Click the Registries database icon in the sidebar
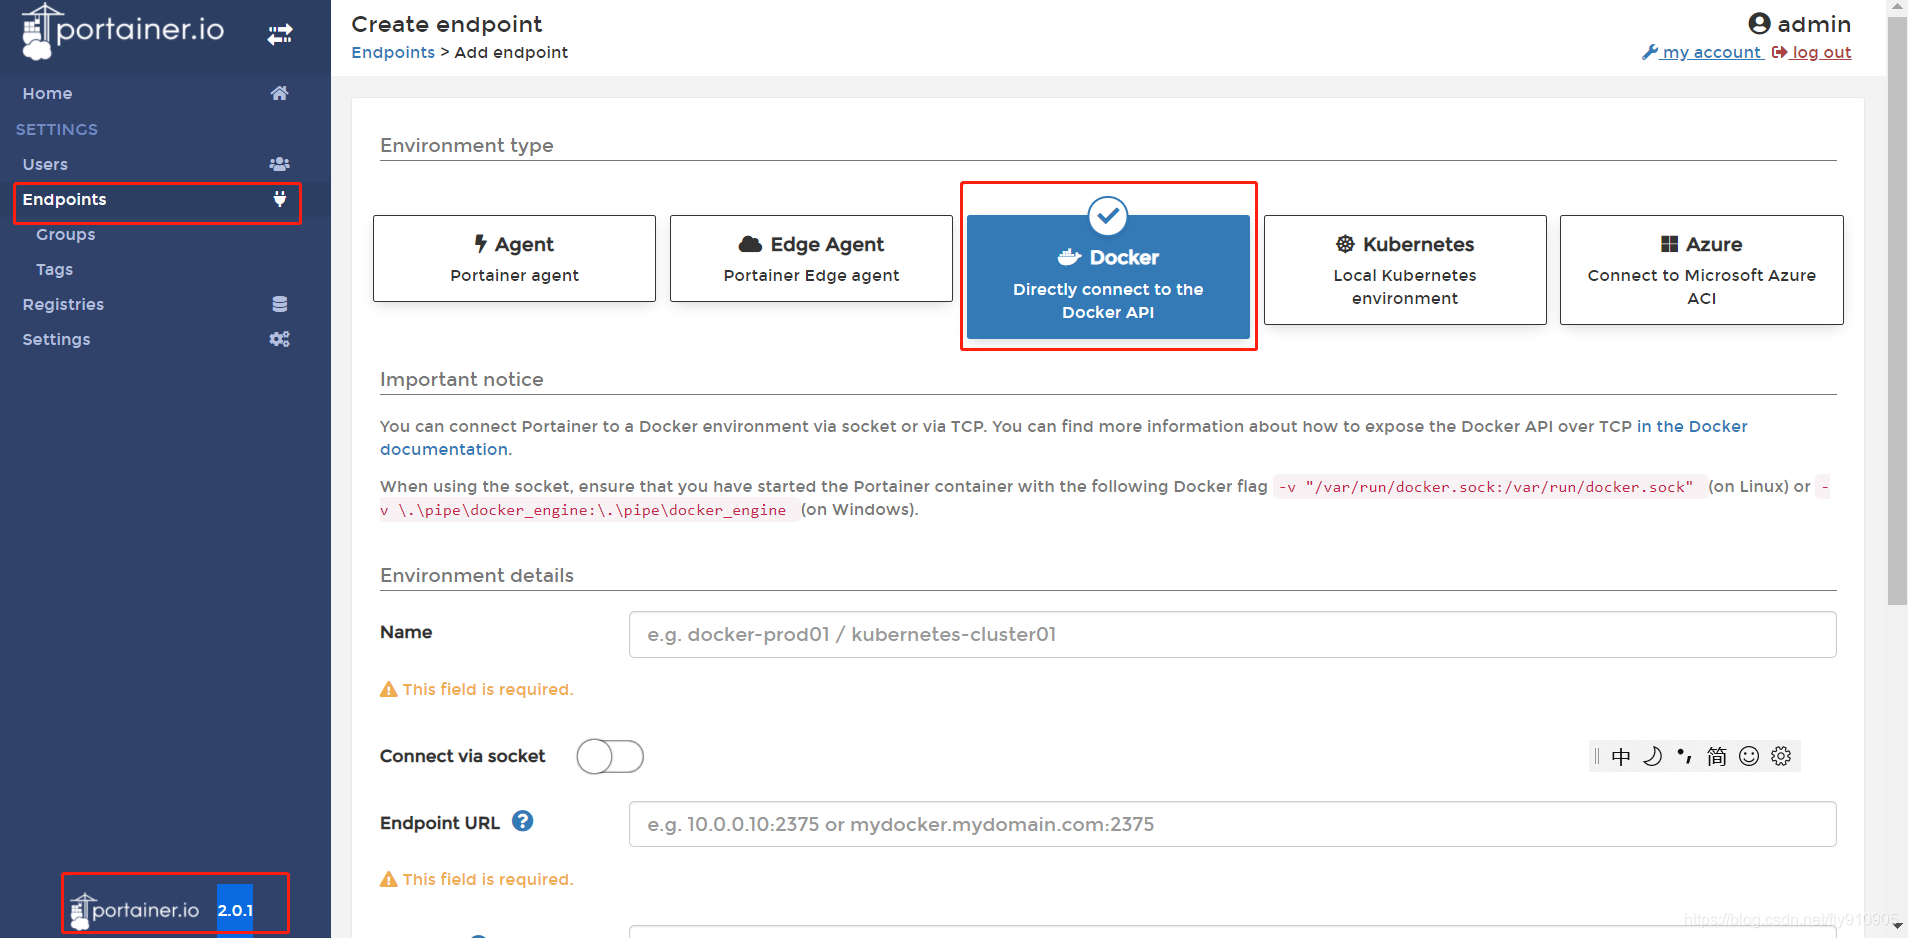The image size is (1908, 938). coord(280,304)
